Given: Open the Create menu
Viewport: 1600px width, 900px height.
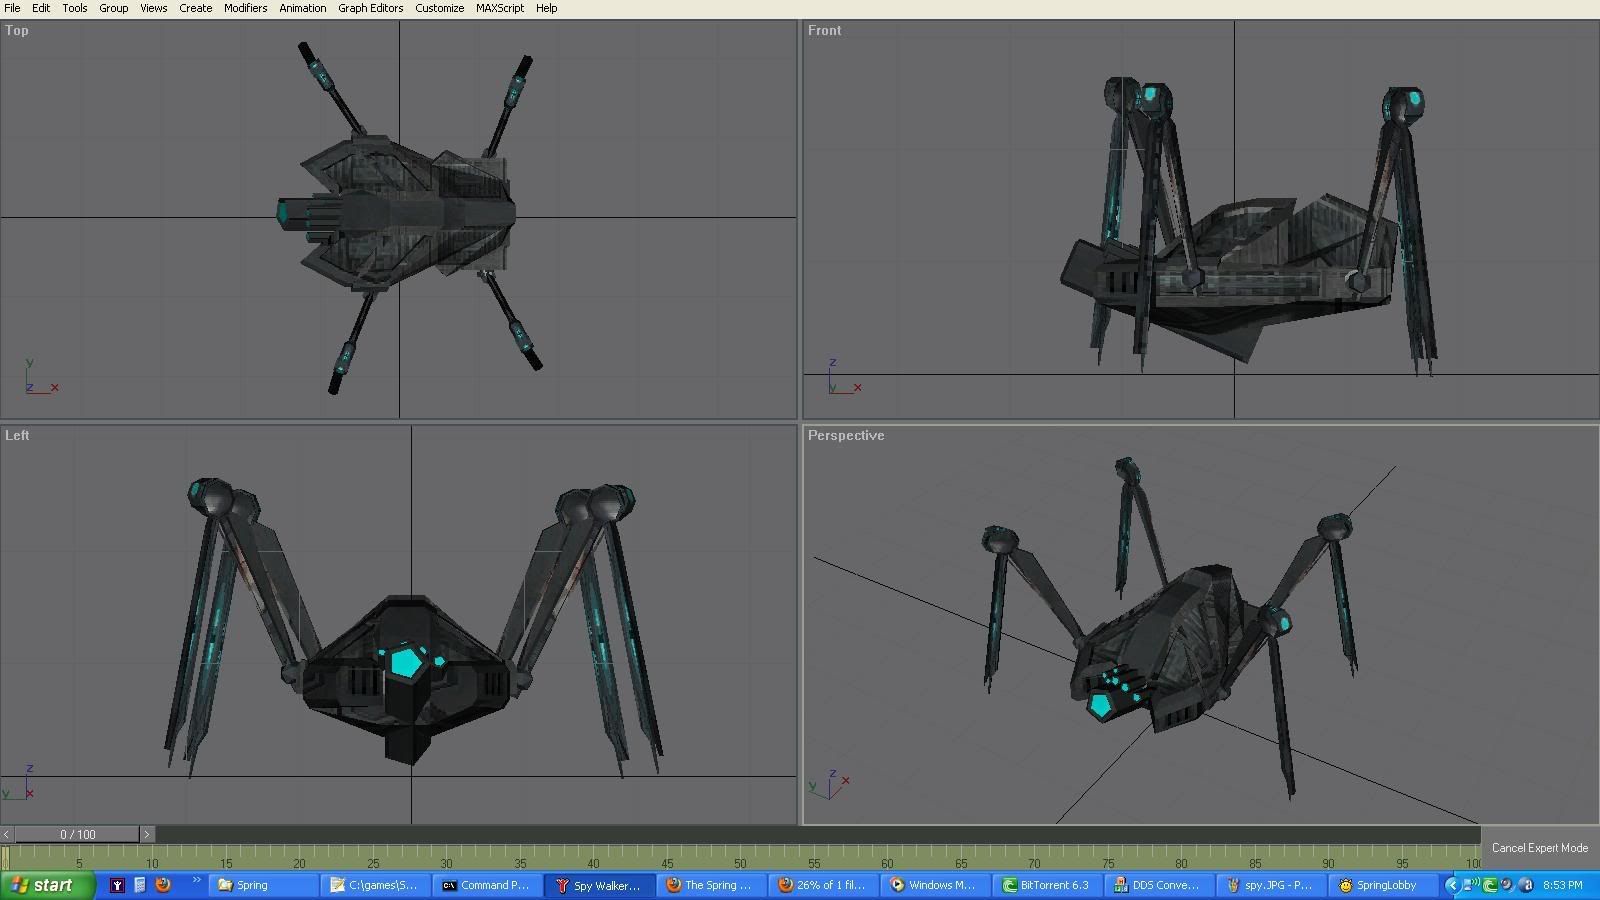Looking at the screenshot, I should [x=195, y=8].
